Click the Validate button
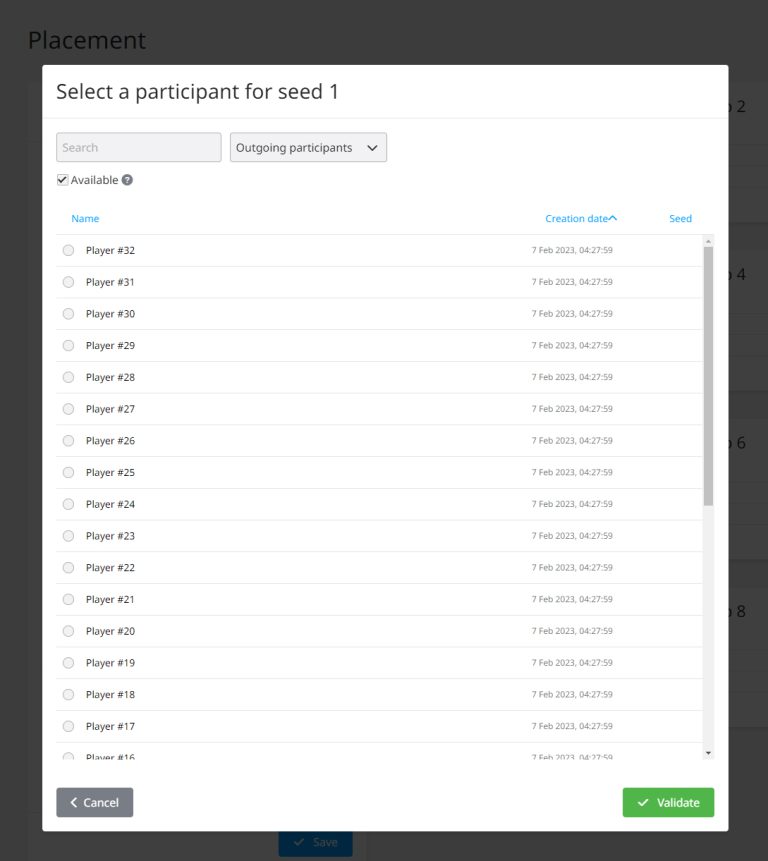Viewport: 768px width, 861px height. (x=668, y=802)
